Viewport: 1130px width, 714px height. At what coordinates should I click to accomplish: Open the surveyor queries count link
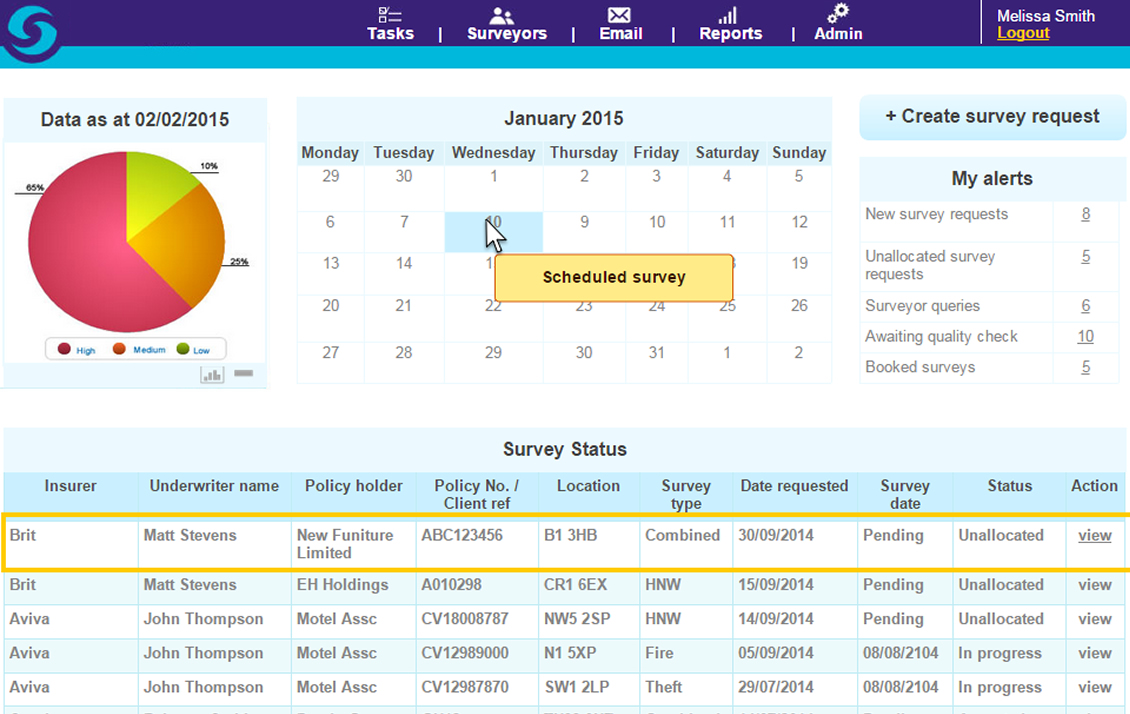[x=1085, y=307]
